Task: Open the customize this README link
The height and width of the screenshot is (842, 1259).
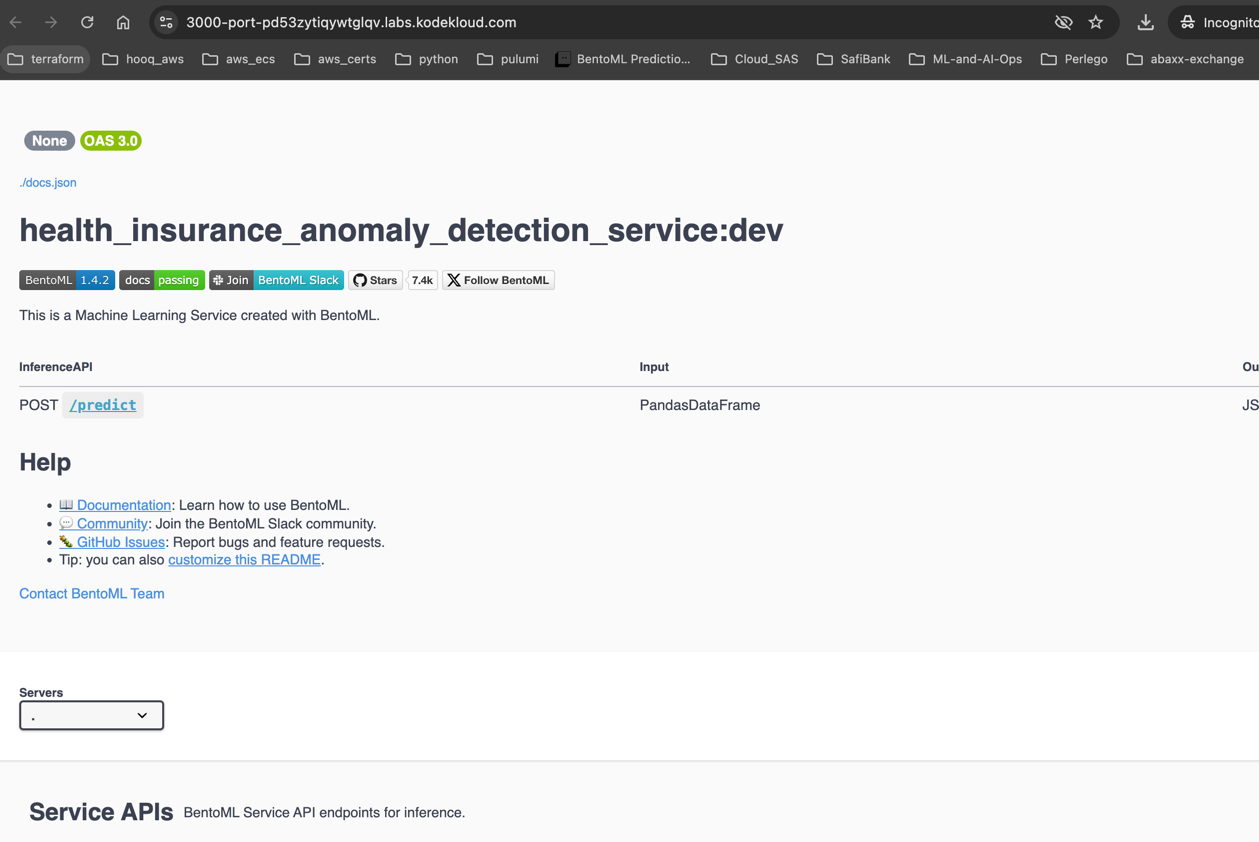Action: coord(244,560)
